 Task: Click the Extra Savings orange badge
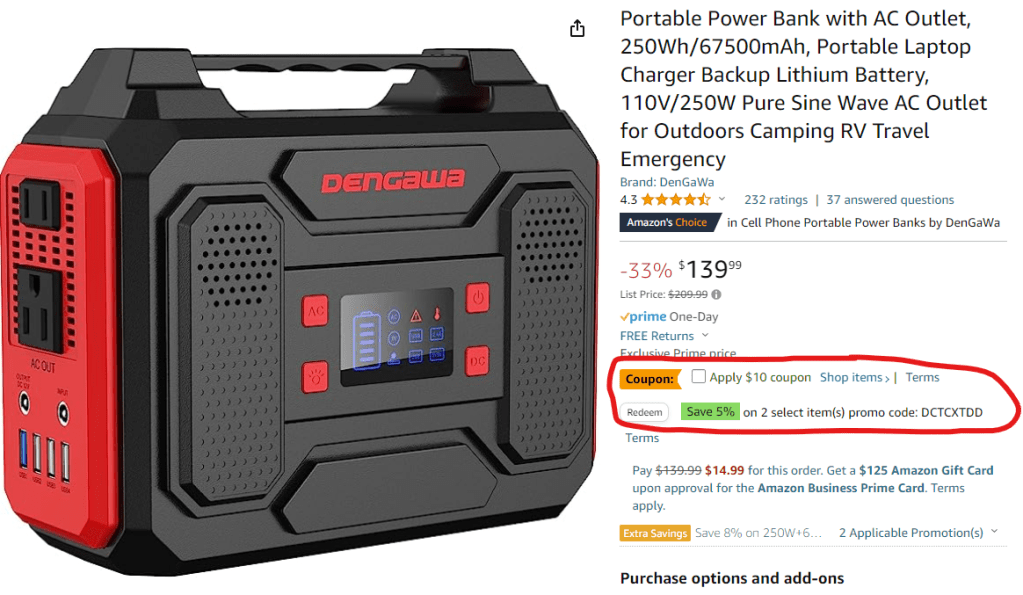pos(655,533)
